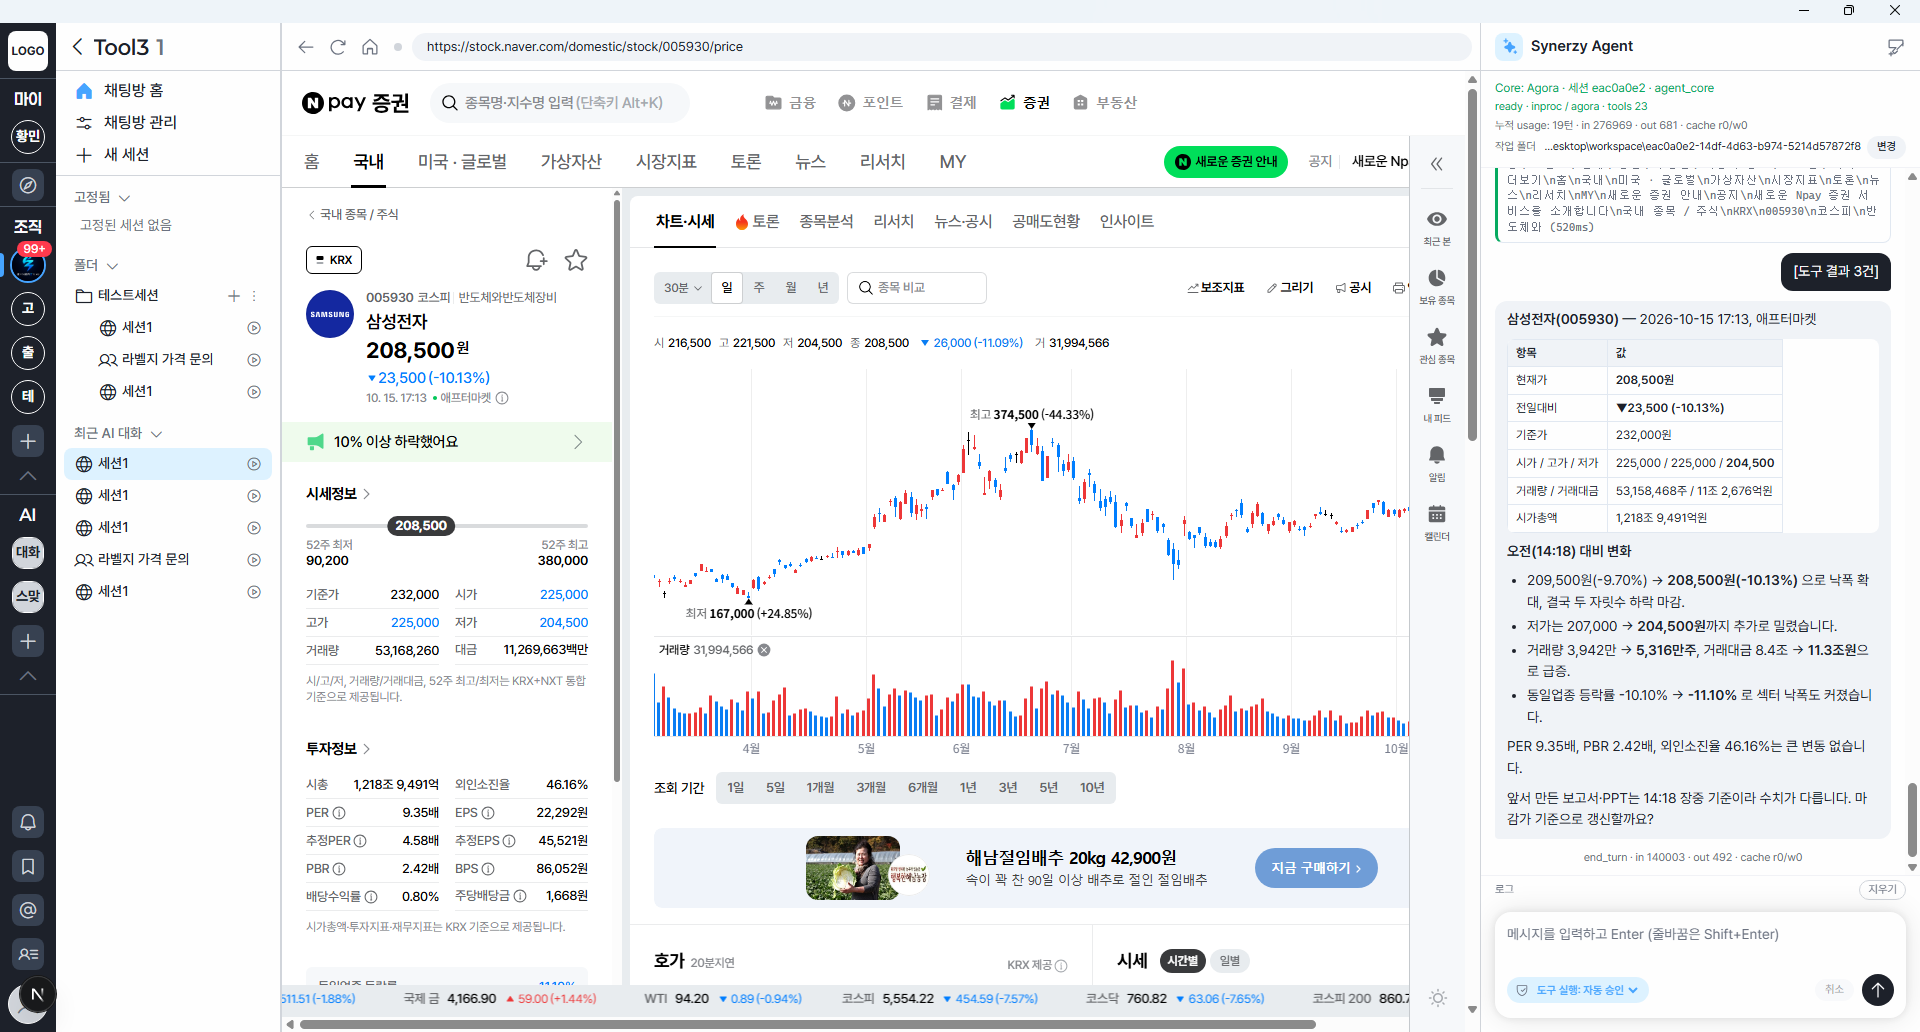Select the 일 chart interval
Screen dimensions: 1920x1032
[x=727, y=288]
